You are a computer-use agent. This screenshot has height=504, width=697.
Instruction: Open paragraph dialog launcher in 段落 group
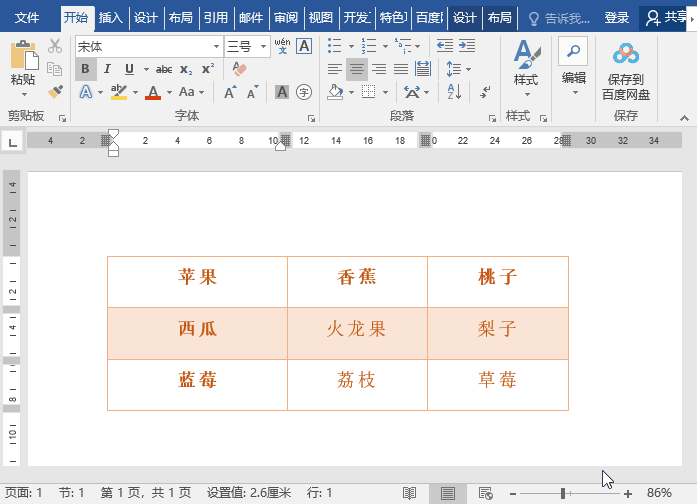pos(492,118)
